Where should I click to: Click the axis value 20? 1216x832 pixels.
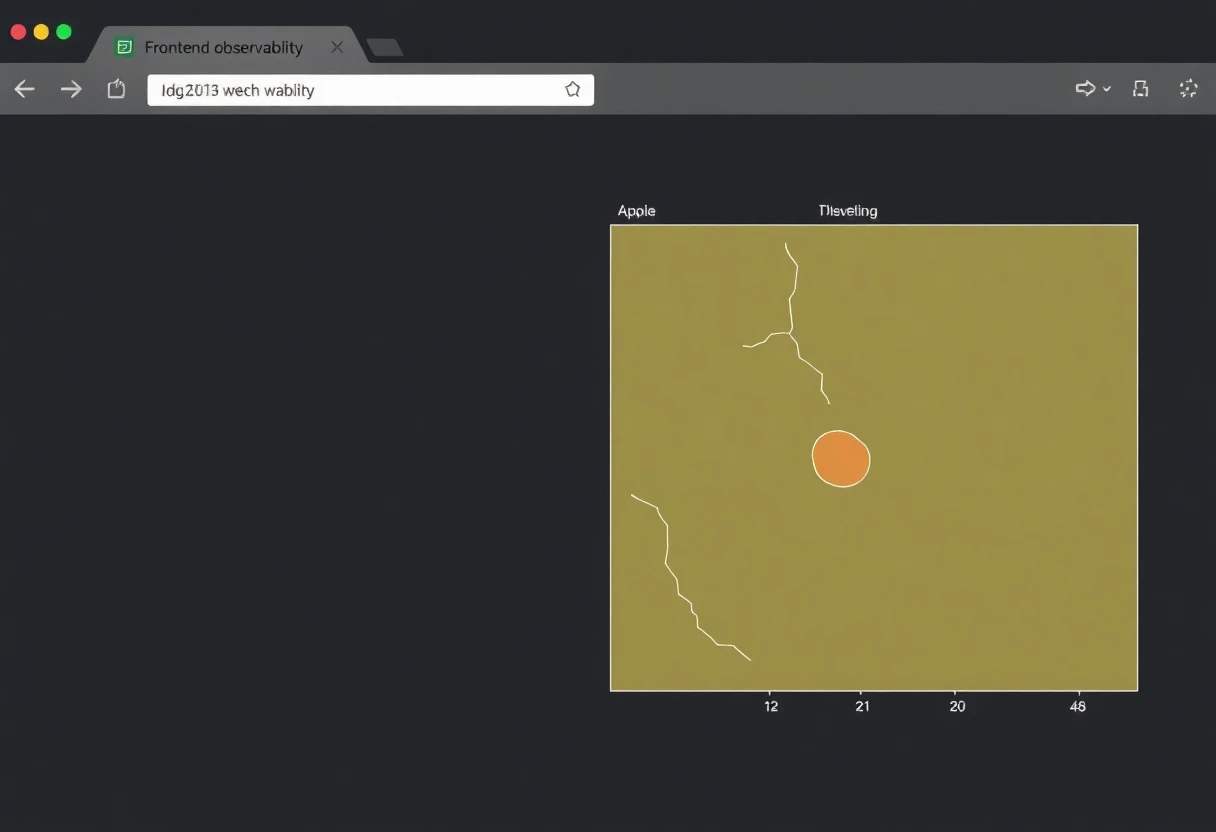957,706
